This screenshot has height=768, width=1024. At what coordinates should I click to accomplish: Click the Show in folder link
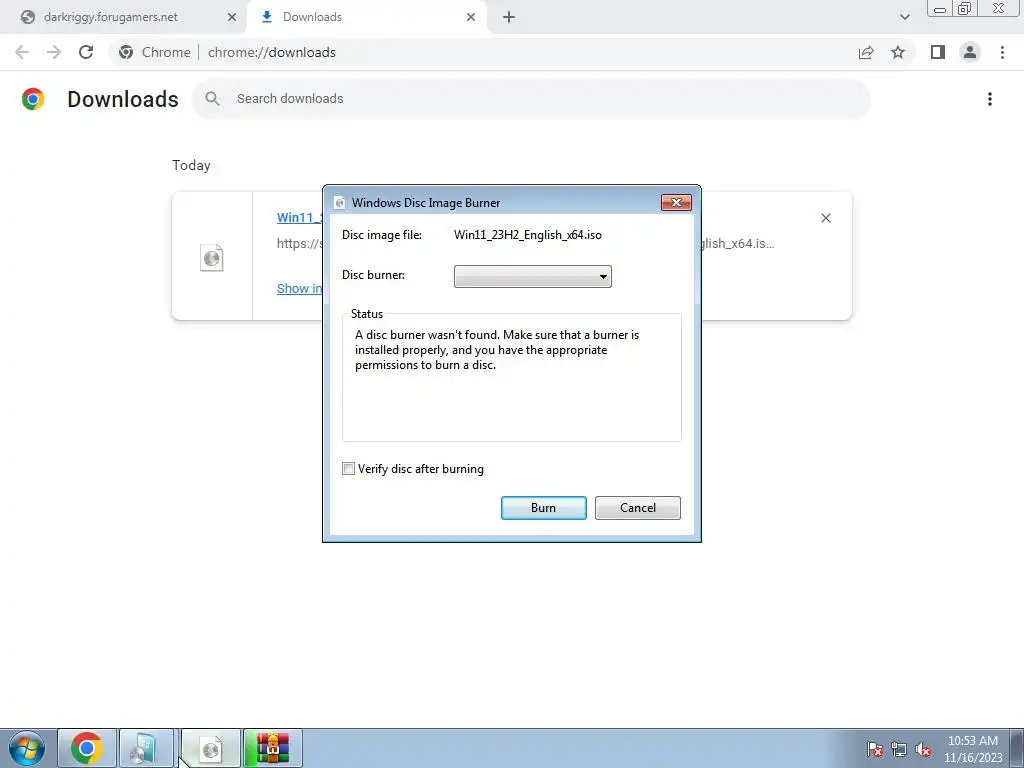tap(300, 289)
